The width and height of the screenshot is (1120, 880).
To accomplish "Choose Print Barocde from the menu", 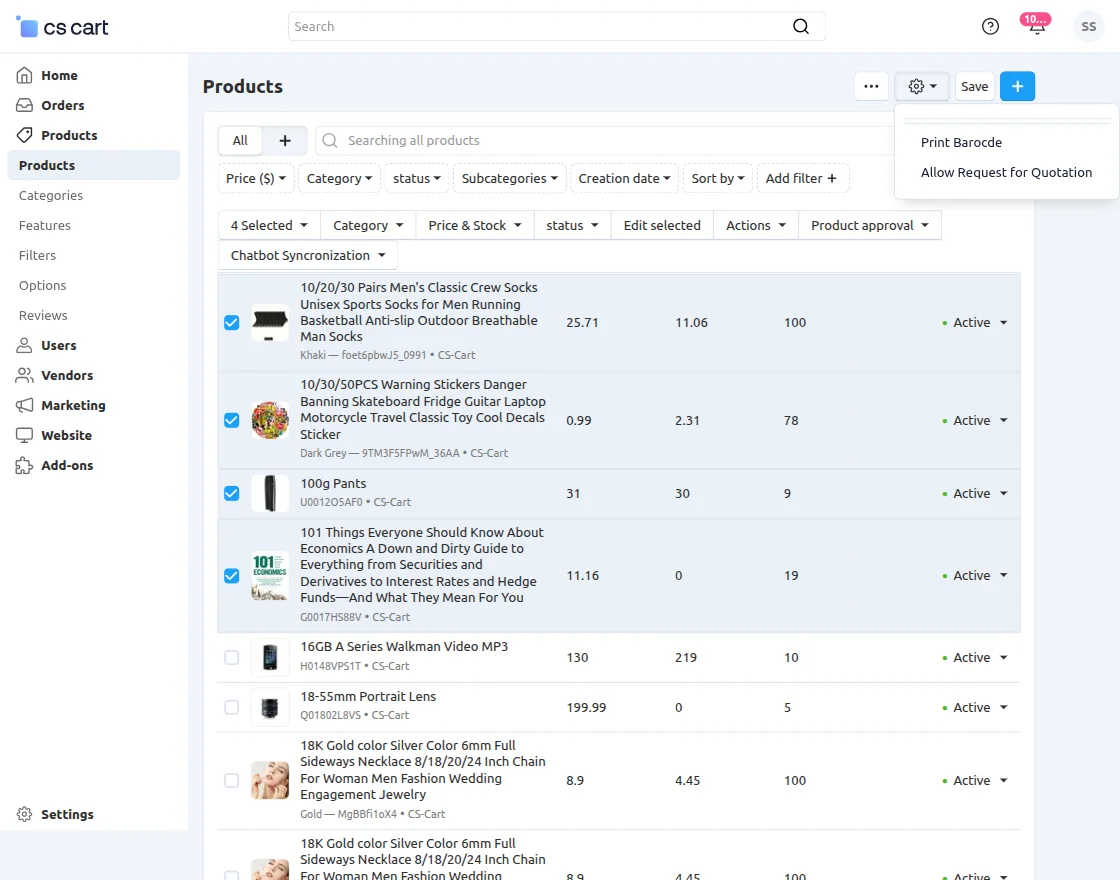I will click(961, 143).
